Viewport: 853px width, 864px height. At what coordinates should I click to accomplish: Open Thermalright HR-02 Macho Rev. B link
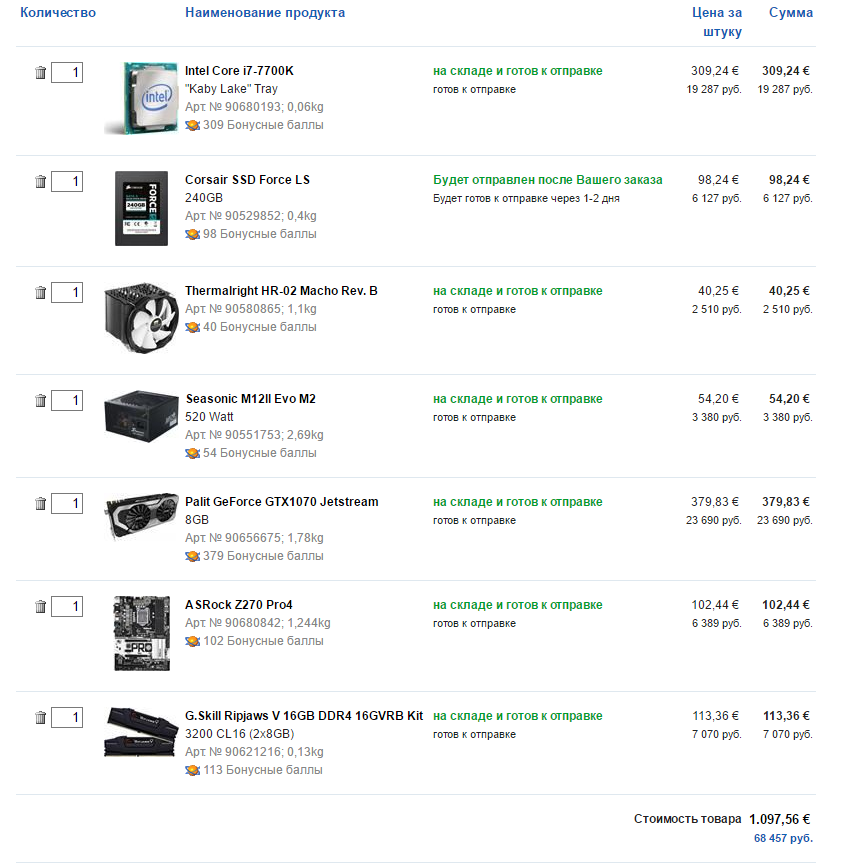(281, 290)
